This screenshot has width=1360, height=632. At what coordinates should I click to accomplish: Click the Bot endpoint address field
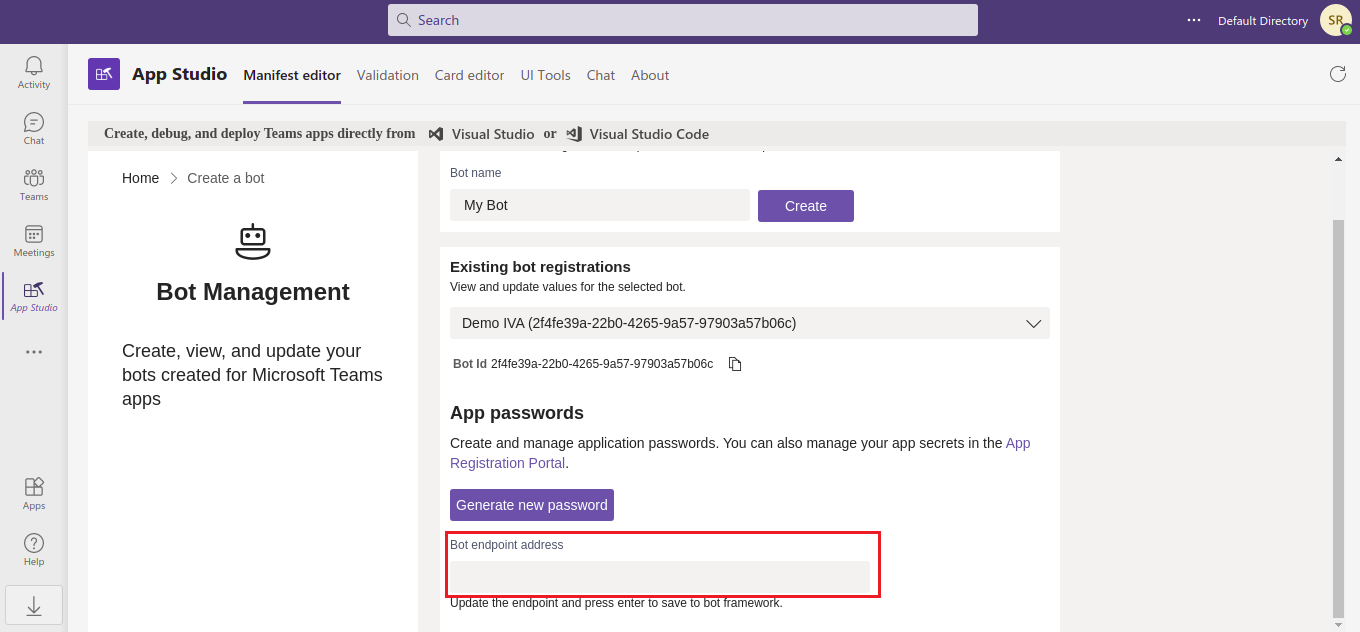[660, 577]
